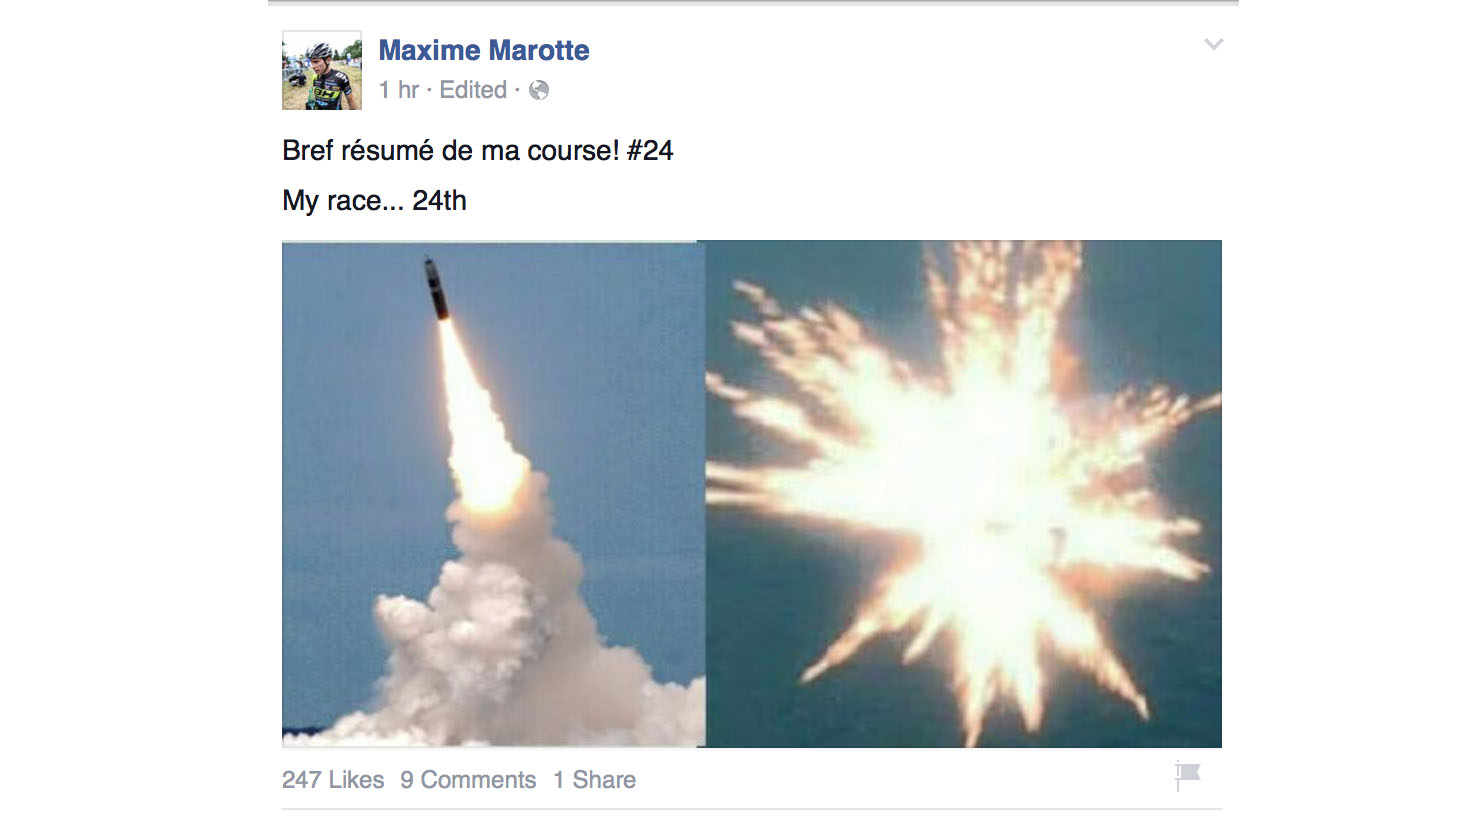The width and height of the screenshot is (1465, 824).
Task: Open the rocket launch photo
Action: point(493,494)
